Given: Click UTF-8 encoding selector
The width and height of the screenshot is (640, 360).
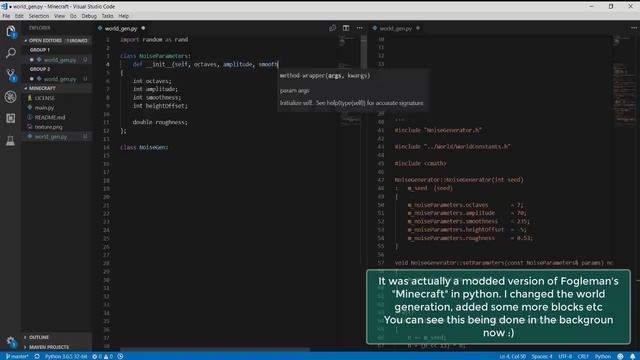Looking at the screenshot, I should (565, 356).
